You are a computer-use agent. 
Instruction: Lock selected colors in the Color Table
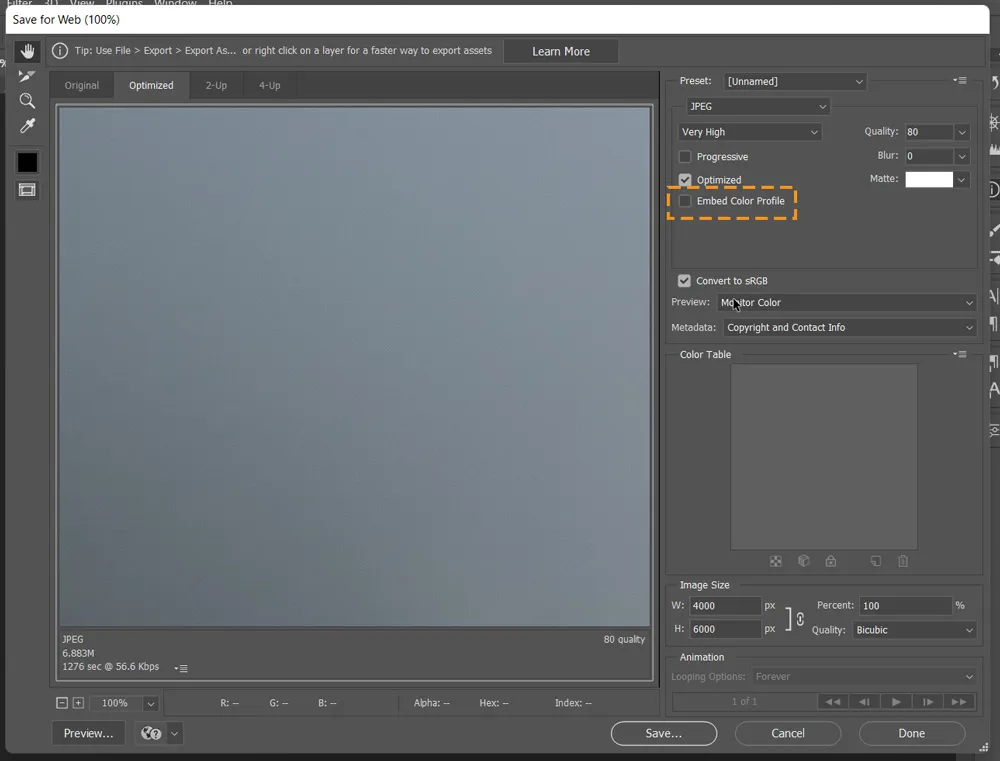pyautogui.click(x=830, y=561)
